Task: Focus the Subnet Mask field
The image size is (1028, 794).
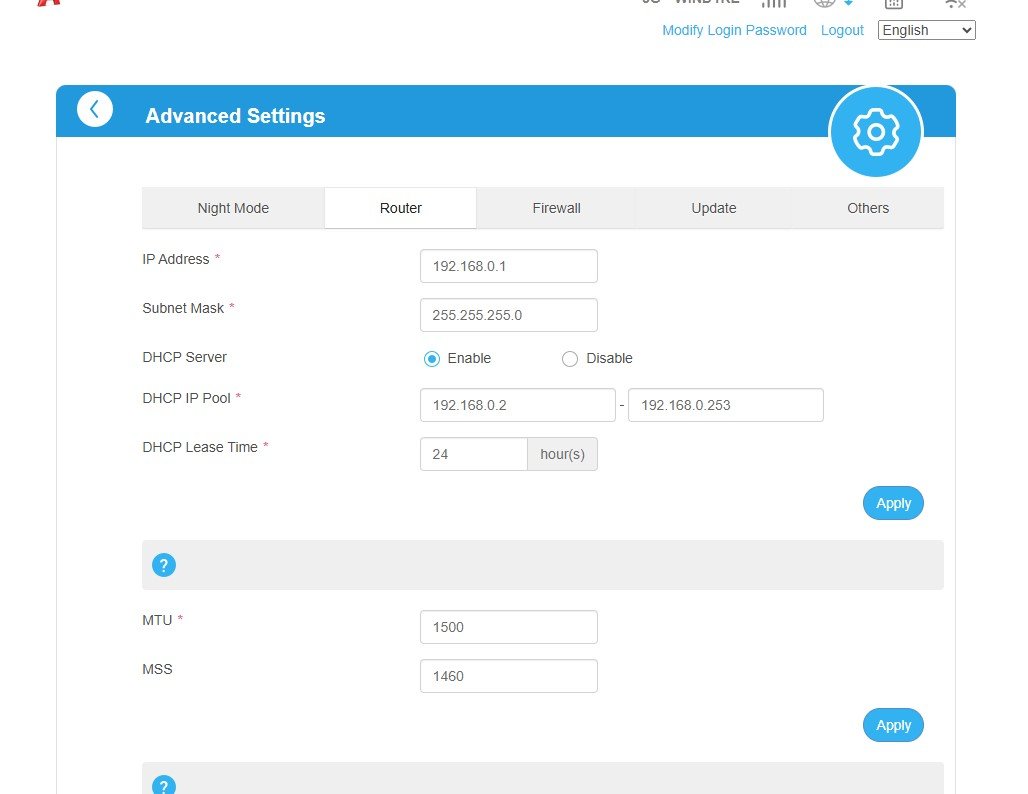Action: pos(508,315)
